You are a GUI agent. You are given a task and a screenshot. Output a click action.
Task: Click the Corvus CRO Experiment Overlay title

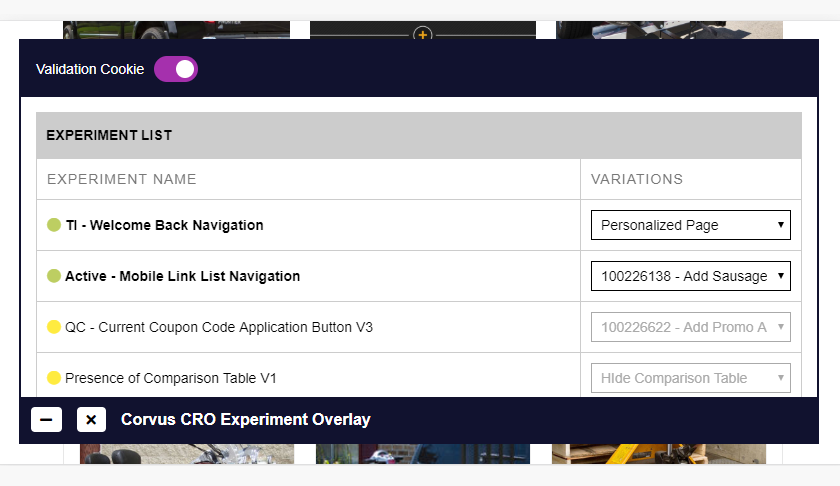(x=245, y=420)
